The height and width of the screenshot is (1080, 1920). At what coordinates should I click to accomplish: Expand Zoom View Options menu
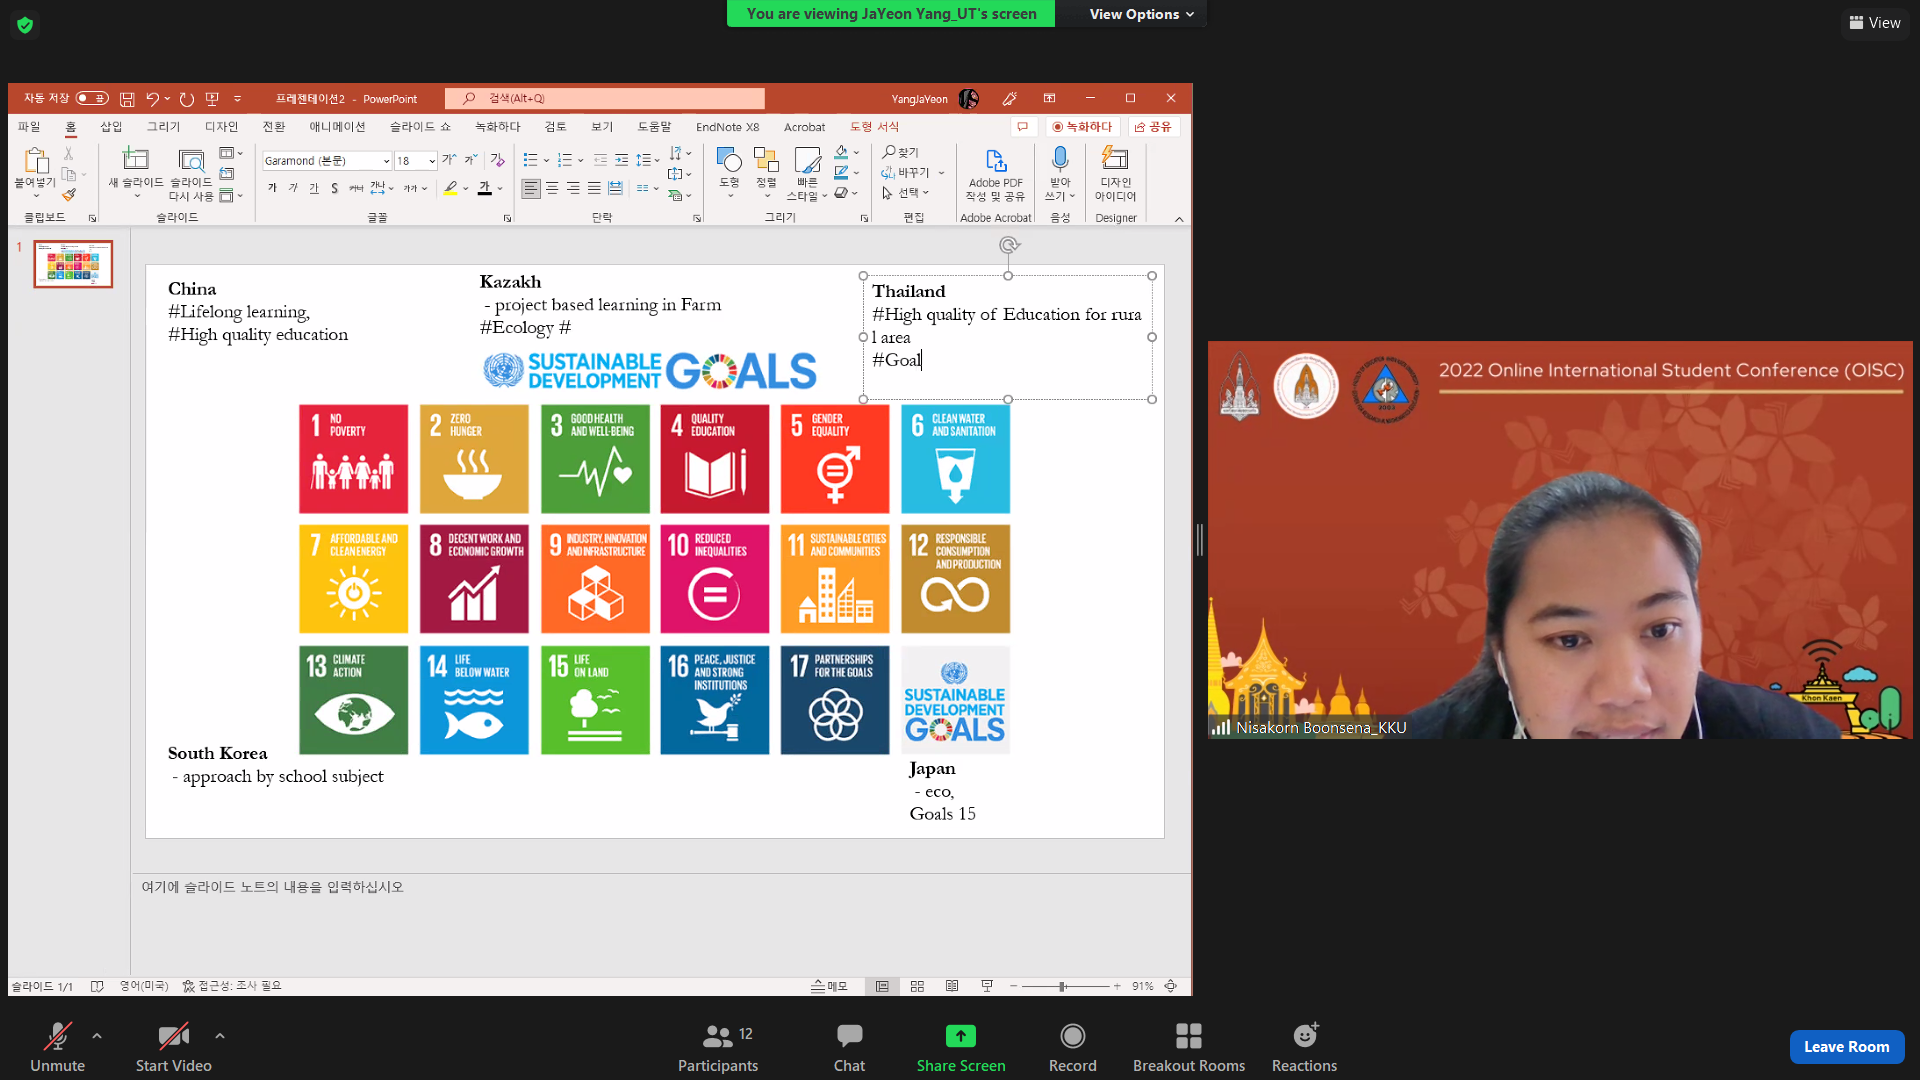(x=1141, y=14)
